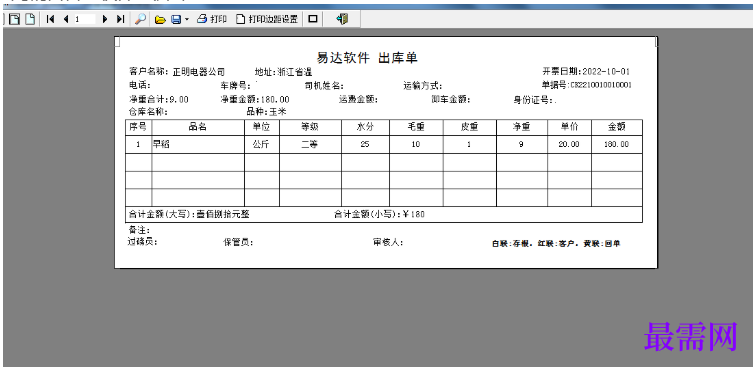
Task: Click the 仓库名称 label
Action: coord(148,112)
